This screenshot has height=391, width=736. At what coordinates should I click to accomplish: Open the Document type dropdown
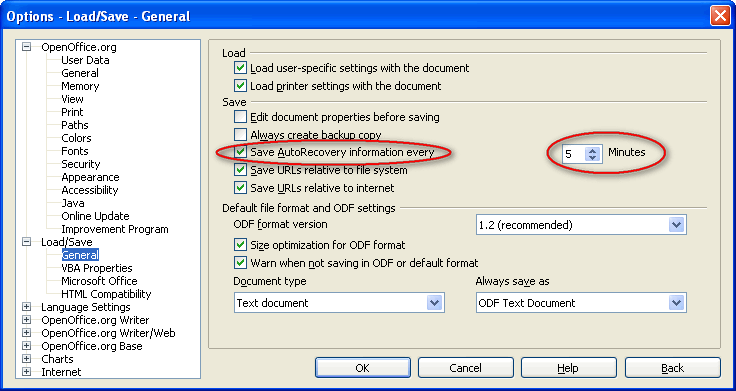(x=339, y=303)
